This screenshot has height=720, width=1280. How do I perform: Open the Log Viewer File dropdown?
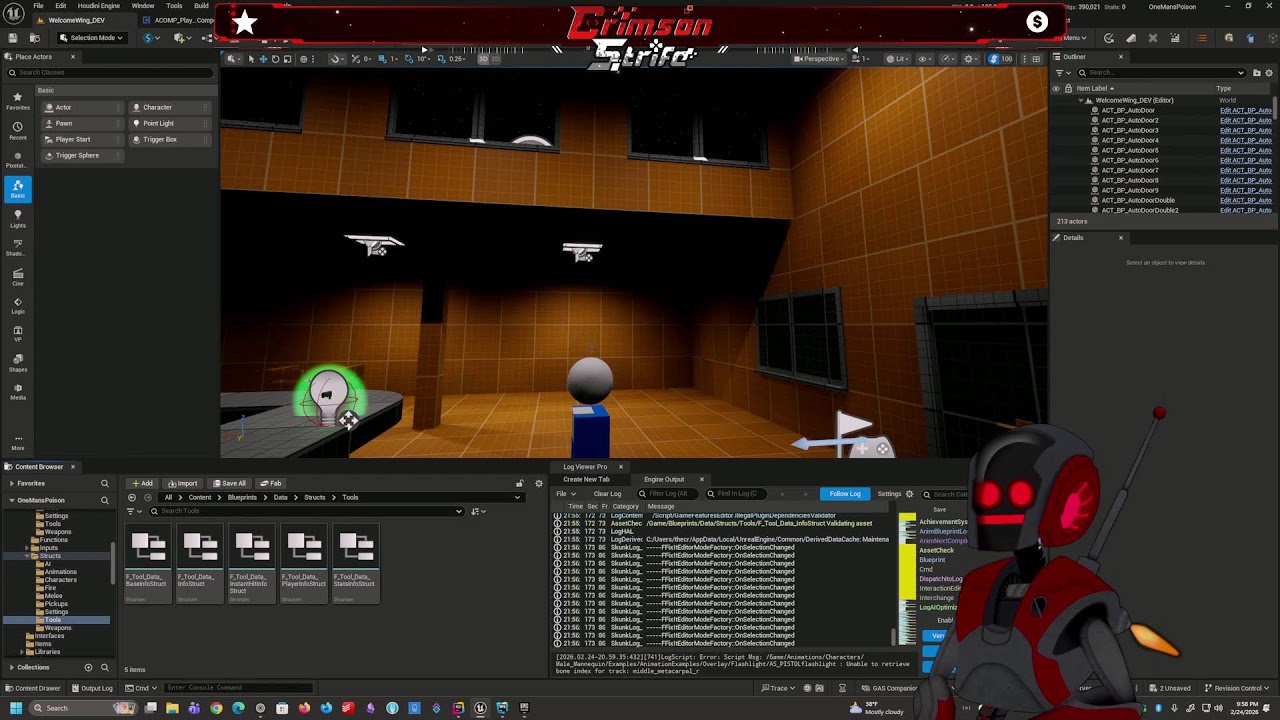tap(565, 494)
